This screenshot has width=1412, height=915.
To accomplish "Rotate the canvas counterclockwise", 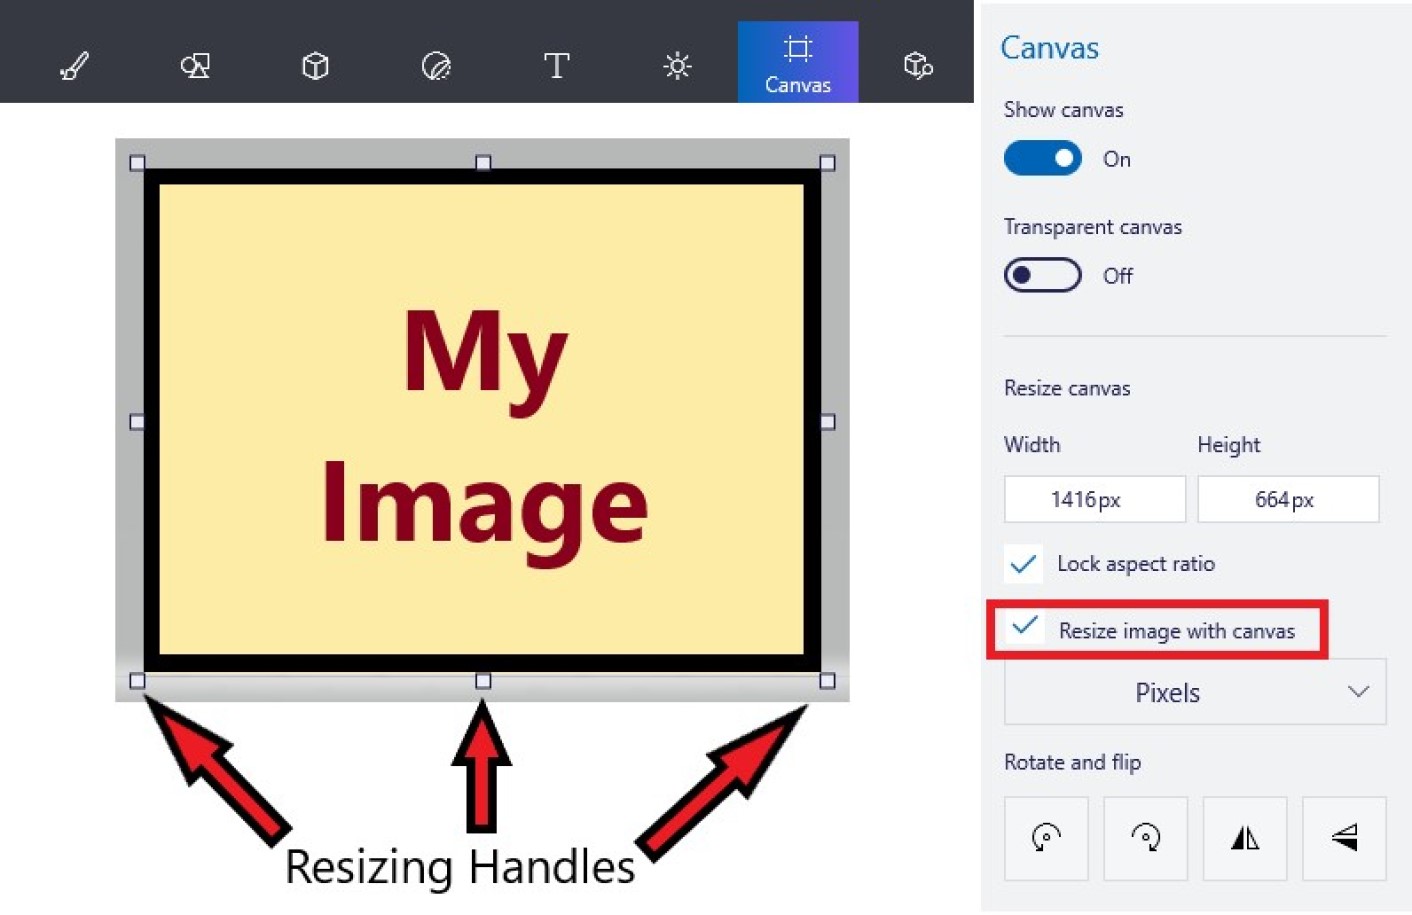I will [1046, 838].
